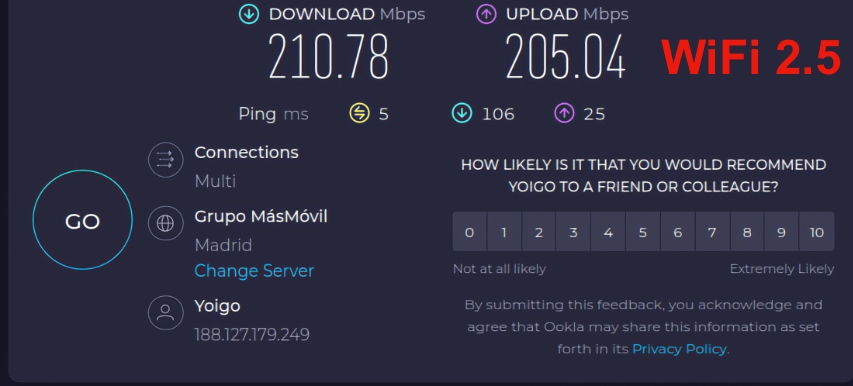This screenshot has width=853, height=386.
Task: Click the globe server icon
Action: 165,223
